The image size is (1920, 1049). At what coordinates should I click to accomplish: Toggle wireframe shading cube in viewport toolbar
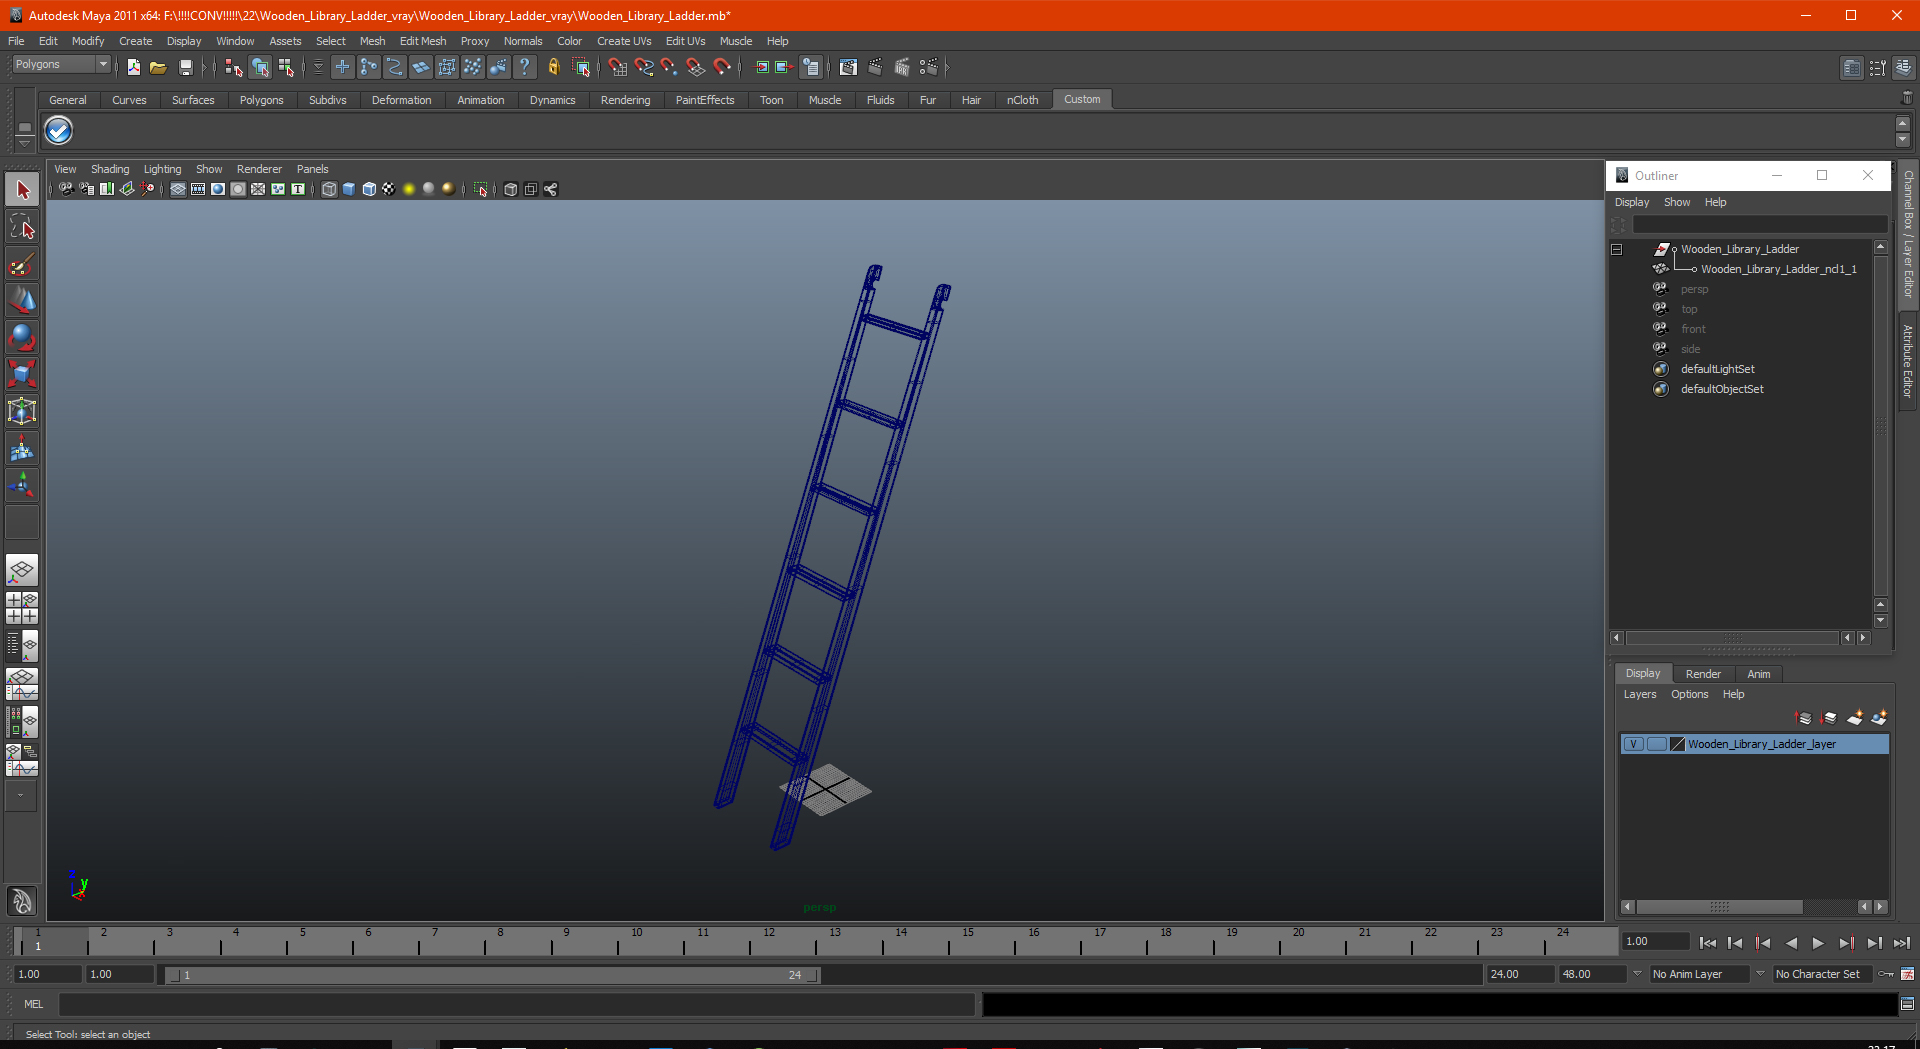click(x=329, y=189)
